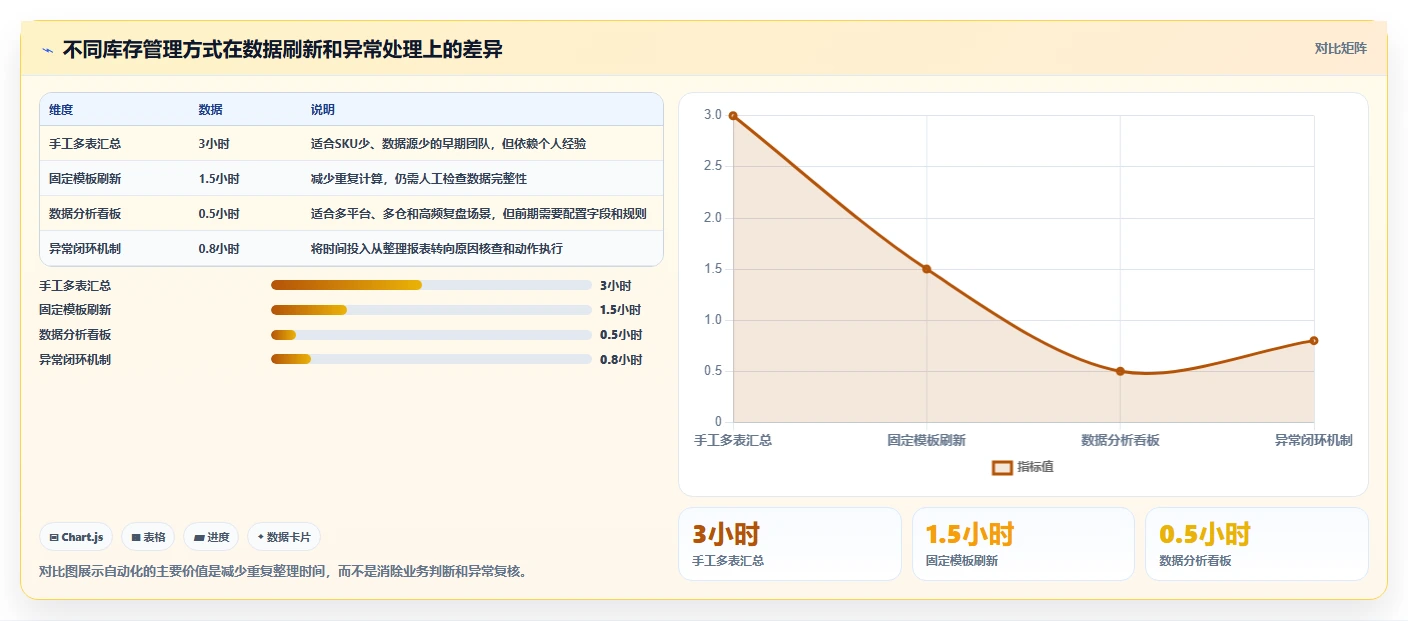Click the 3小时 value beside progress bar
The width and height of the screenshot is (1408, 621).
[616, 286]
